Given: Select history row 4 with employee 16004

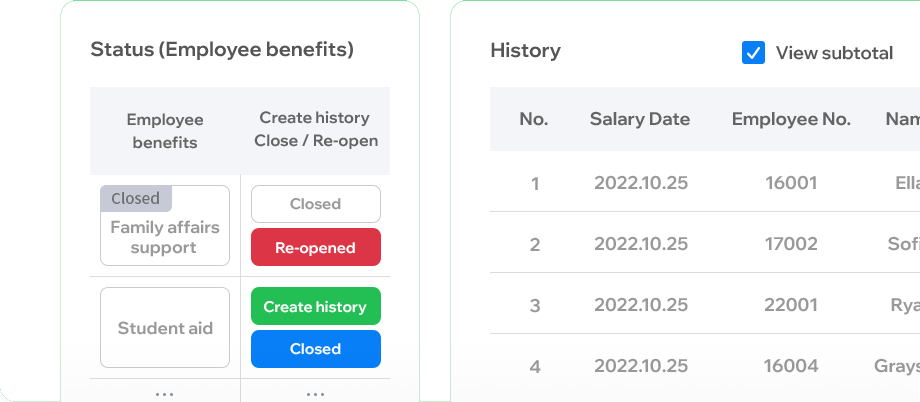Looking at the screenshot, I should (705, 366).
